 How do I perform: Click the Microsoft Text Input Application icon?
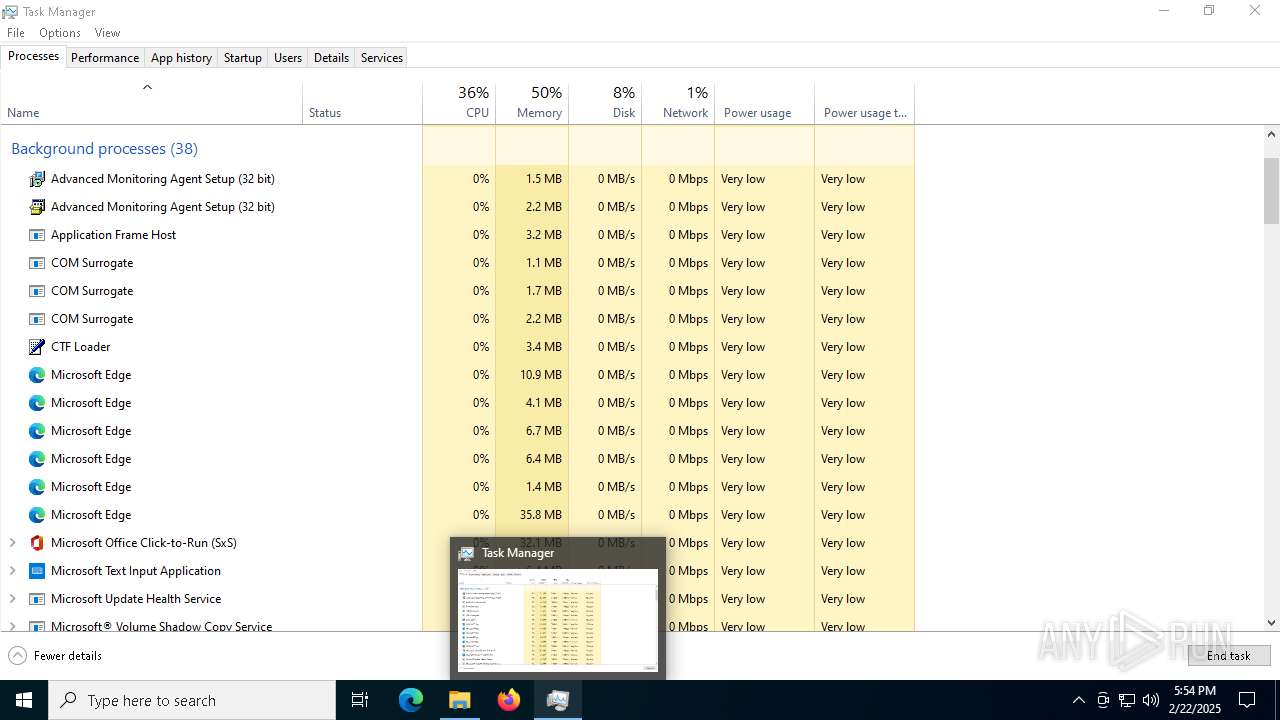(x=37, y=571)
